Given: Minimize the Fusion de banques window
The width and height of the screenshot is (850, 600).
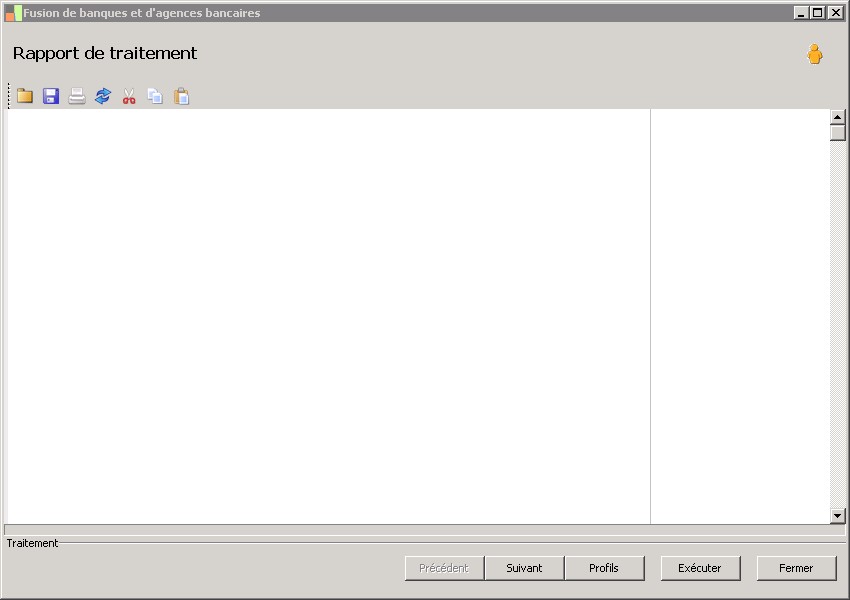Looking at the screenshot, I should 801,12.
